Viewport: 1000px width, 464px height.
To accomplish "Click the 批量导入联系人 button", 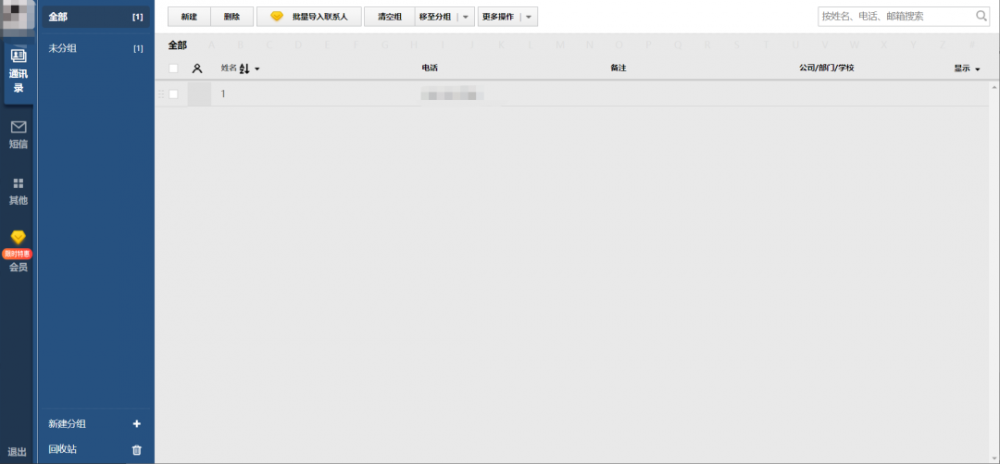I will coord(309,17).
